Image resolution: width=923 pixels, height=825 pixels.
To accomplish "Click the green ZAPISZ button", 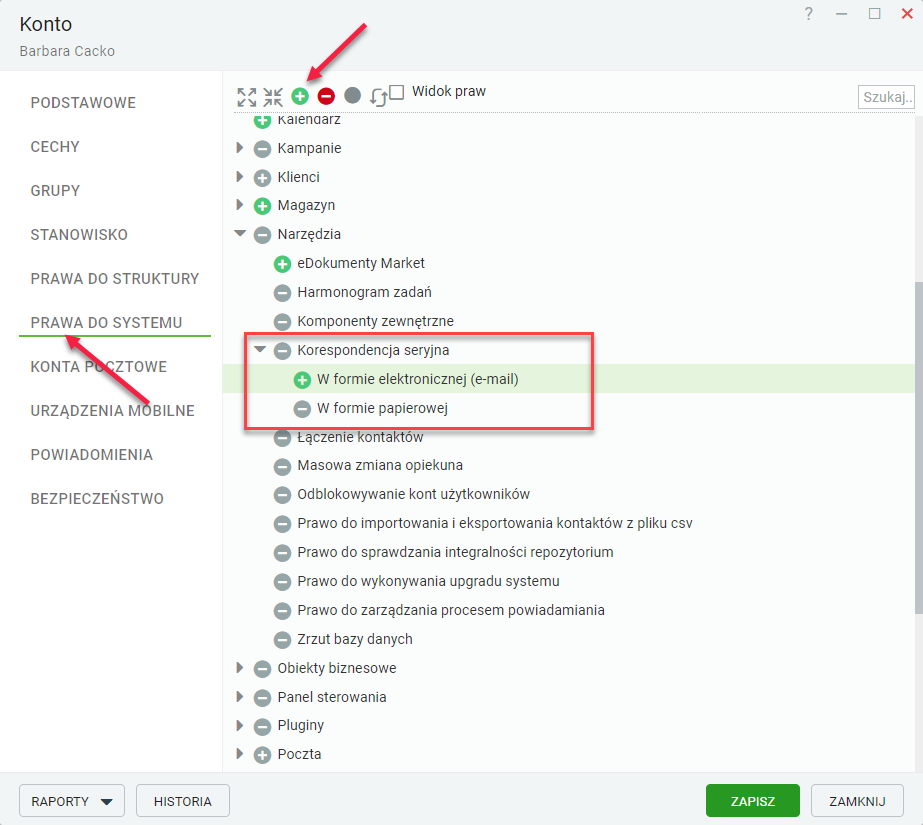I will click(753, 801).
